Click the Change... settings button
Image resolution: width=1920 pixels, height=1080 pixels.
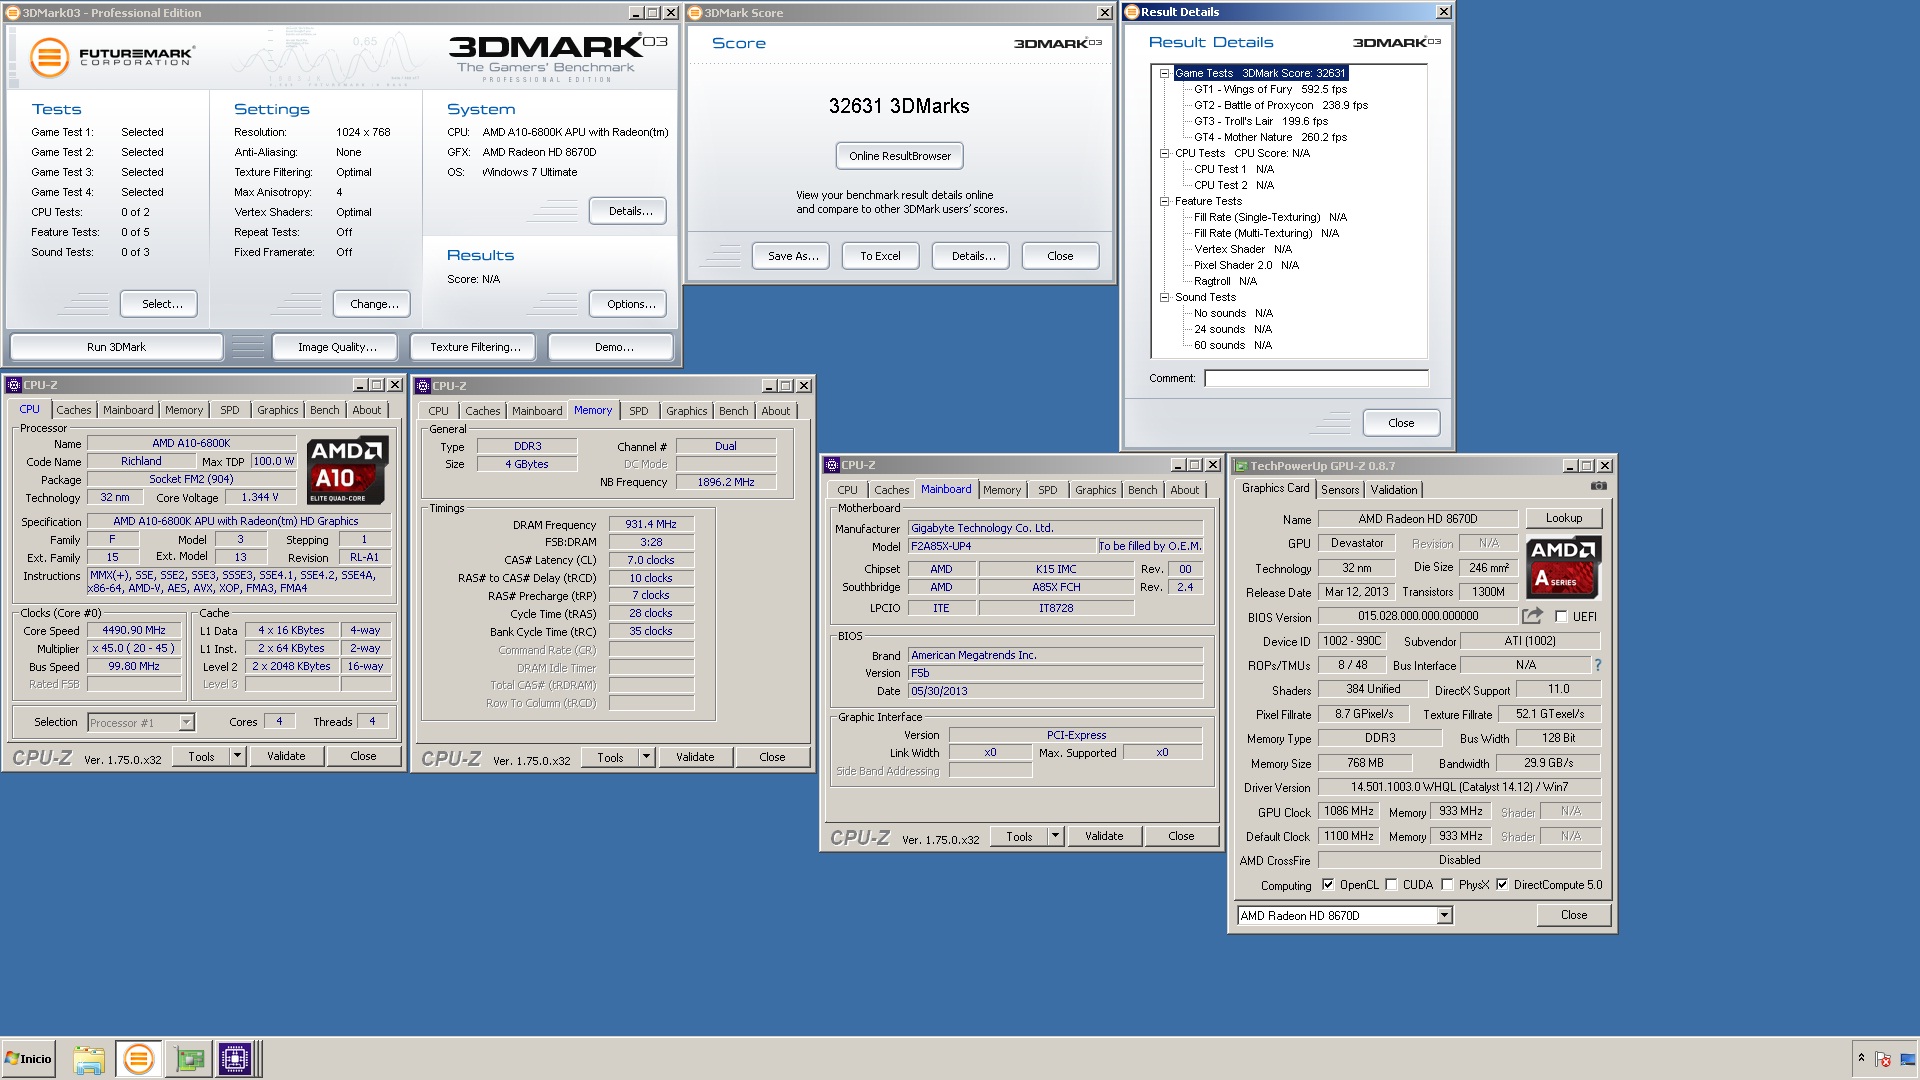click(374, 304)
